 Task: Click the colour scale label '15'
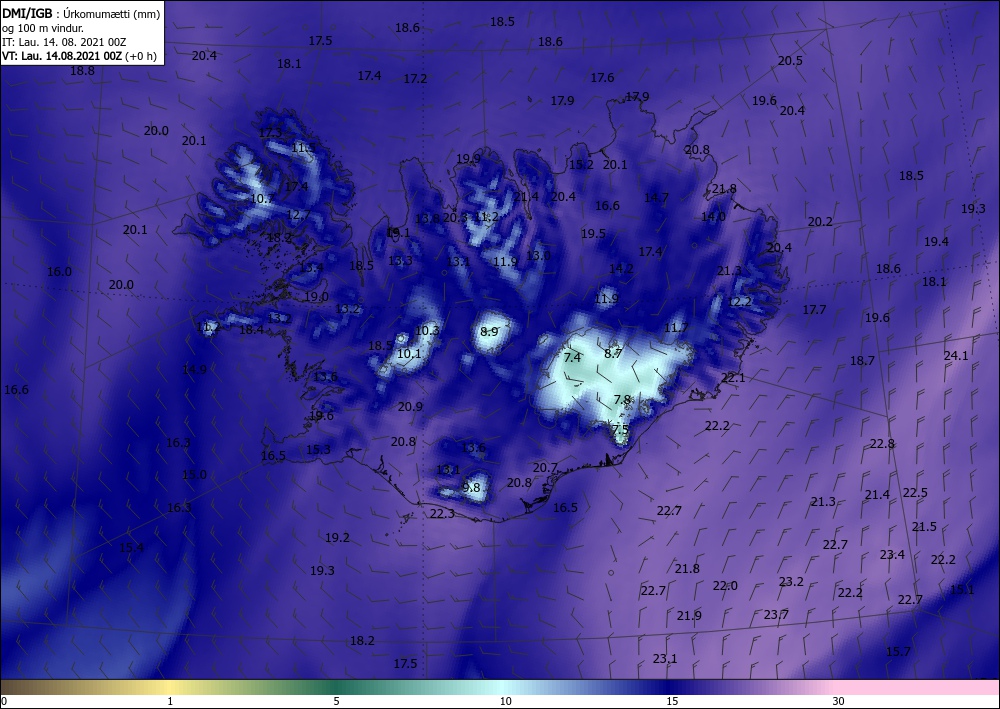click(x=672, y=701)
